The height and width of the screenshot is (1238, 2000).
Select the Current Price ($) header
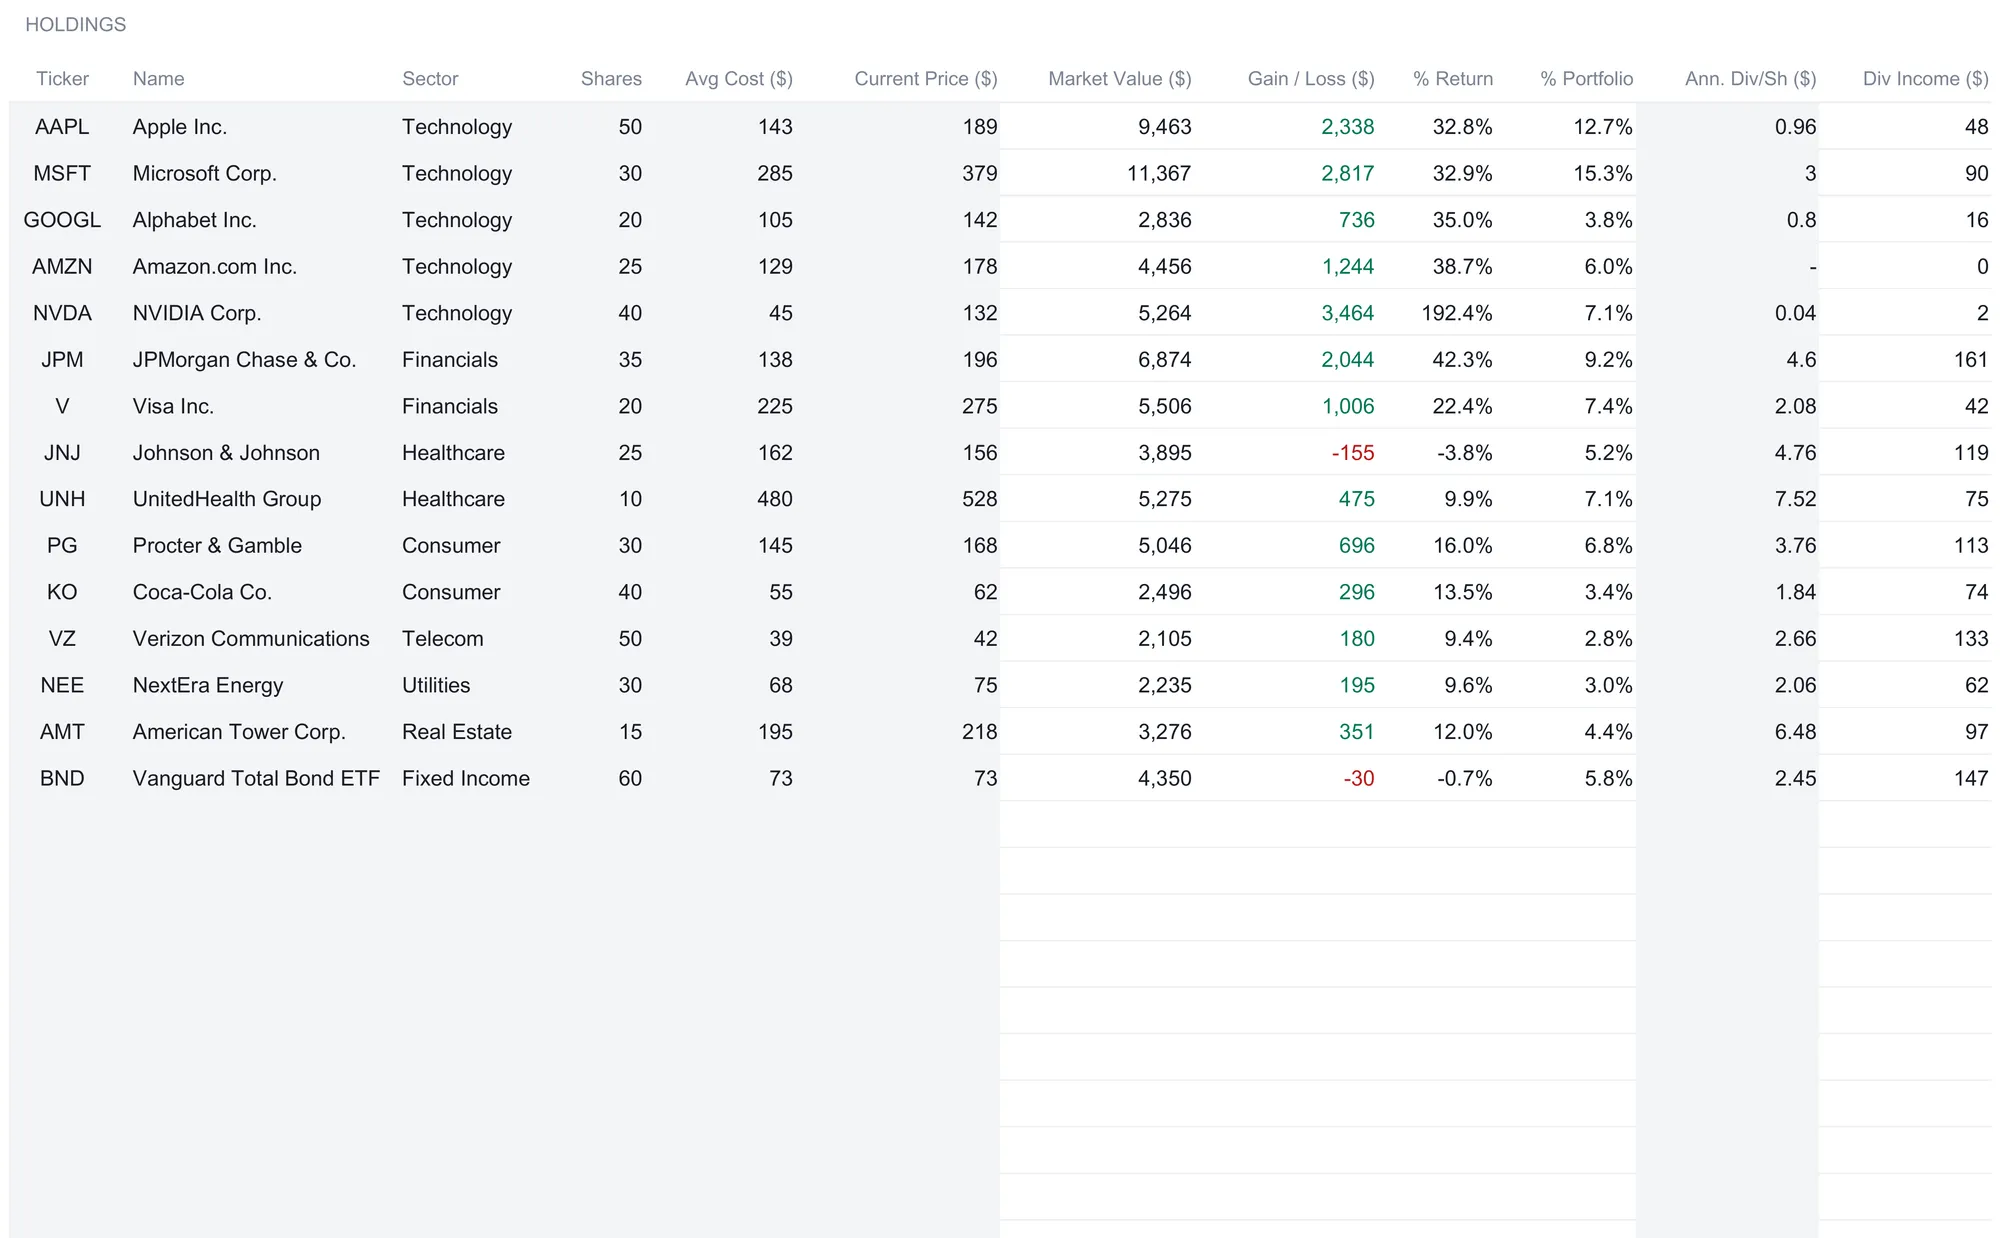tap(925, 79)
